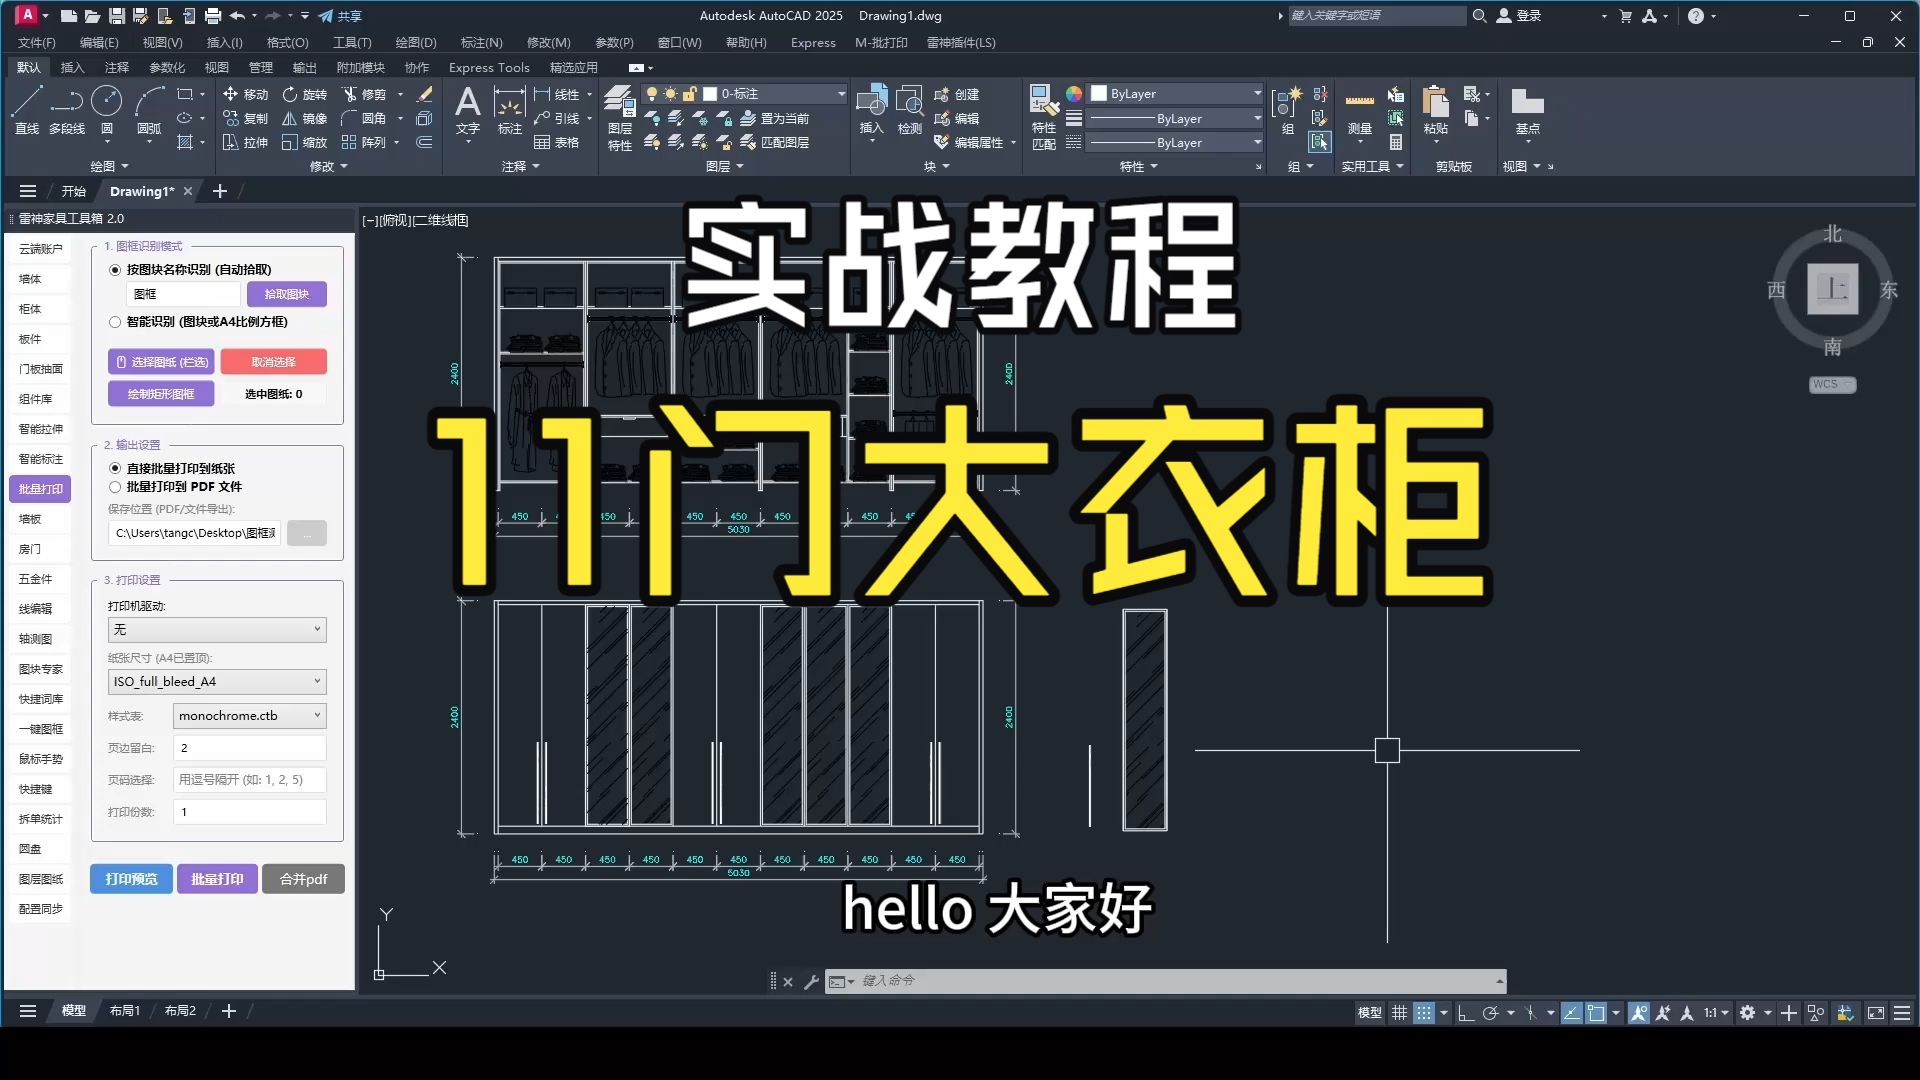1920x1080 pixels.
Task: Select the Polyline (多段线) tool
Action: pyautogui.click(x=67, y=110)
